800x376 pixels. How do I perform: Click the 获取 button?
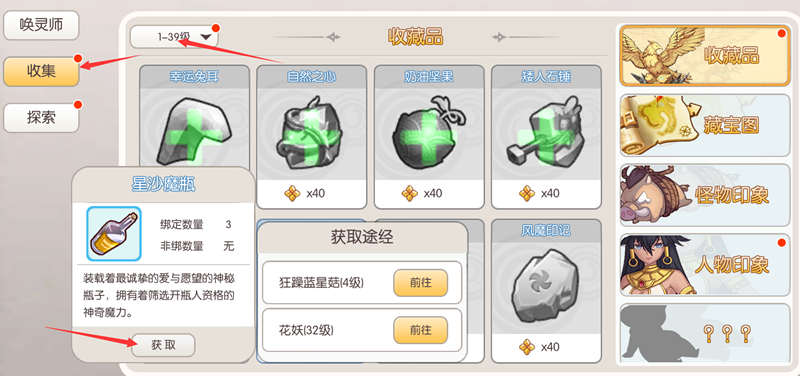(163, 345)
